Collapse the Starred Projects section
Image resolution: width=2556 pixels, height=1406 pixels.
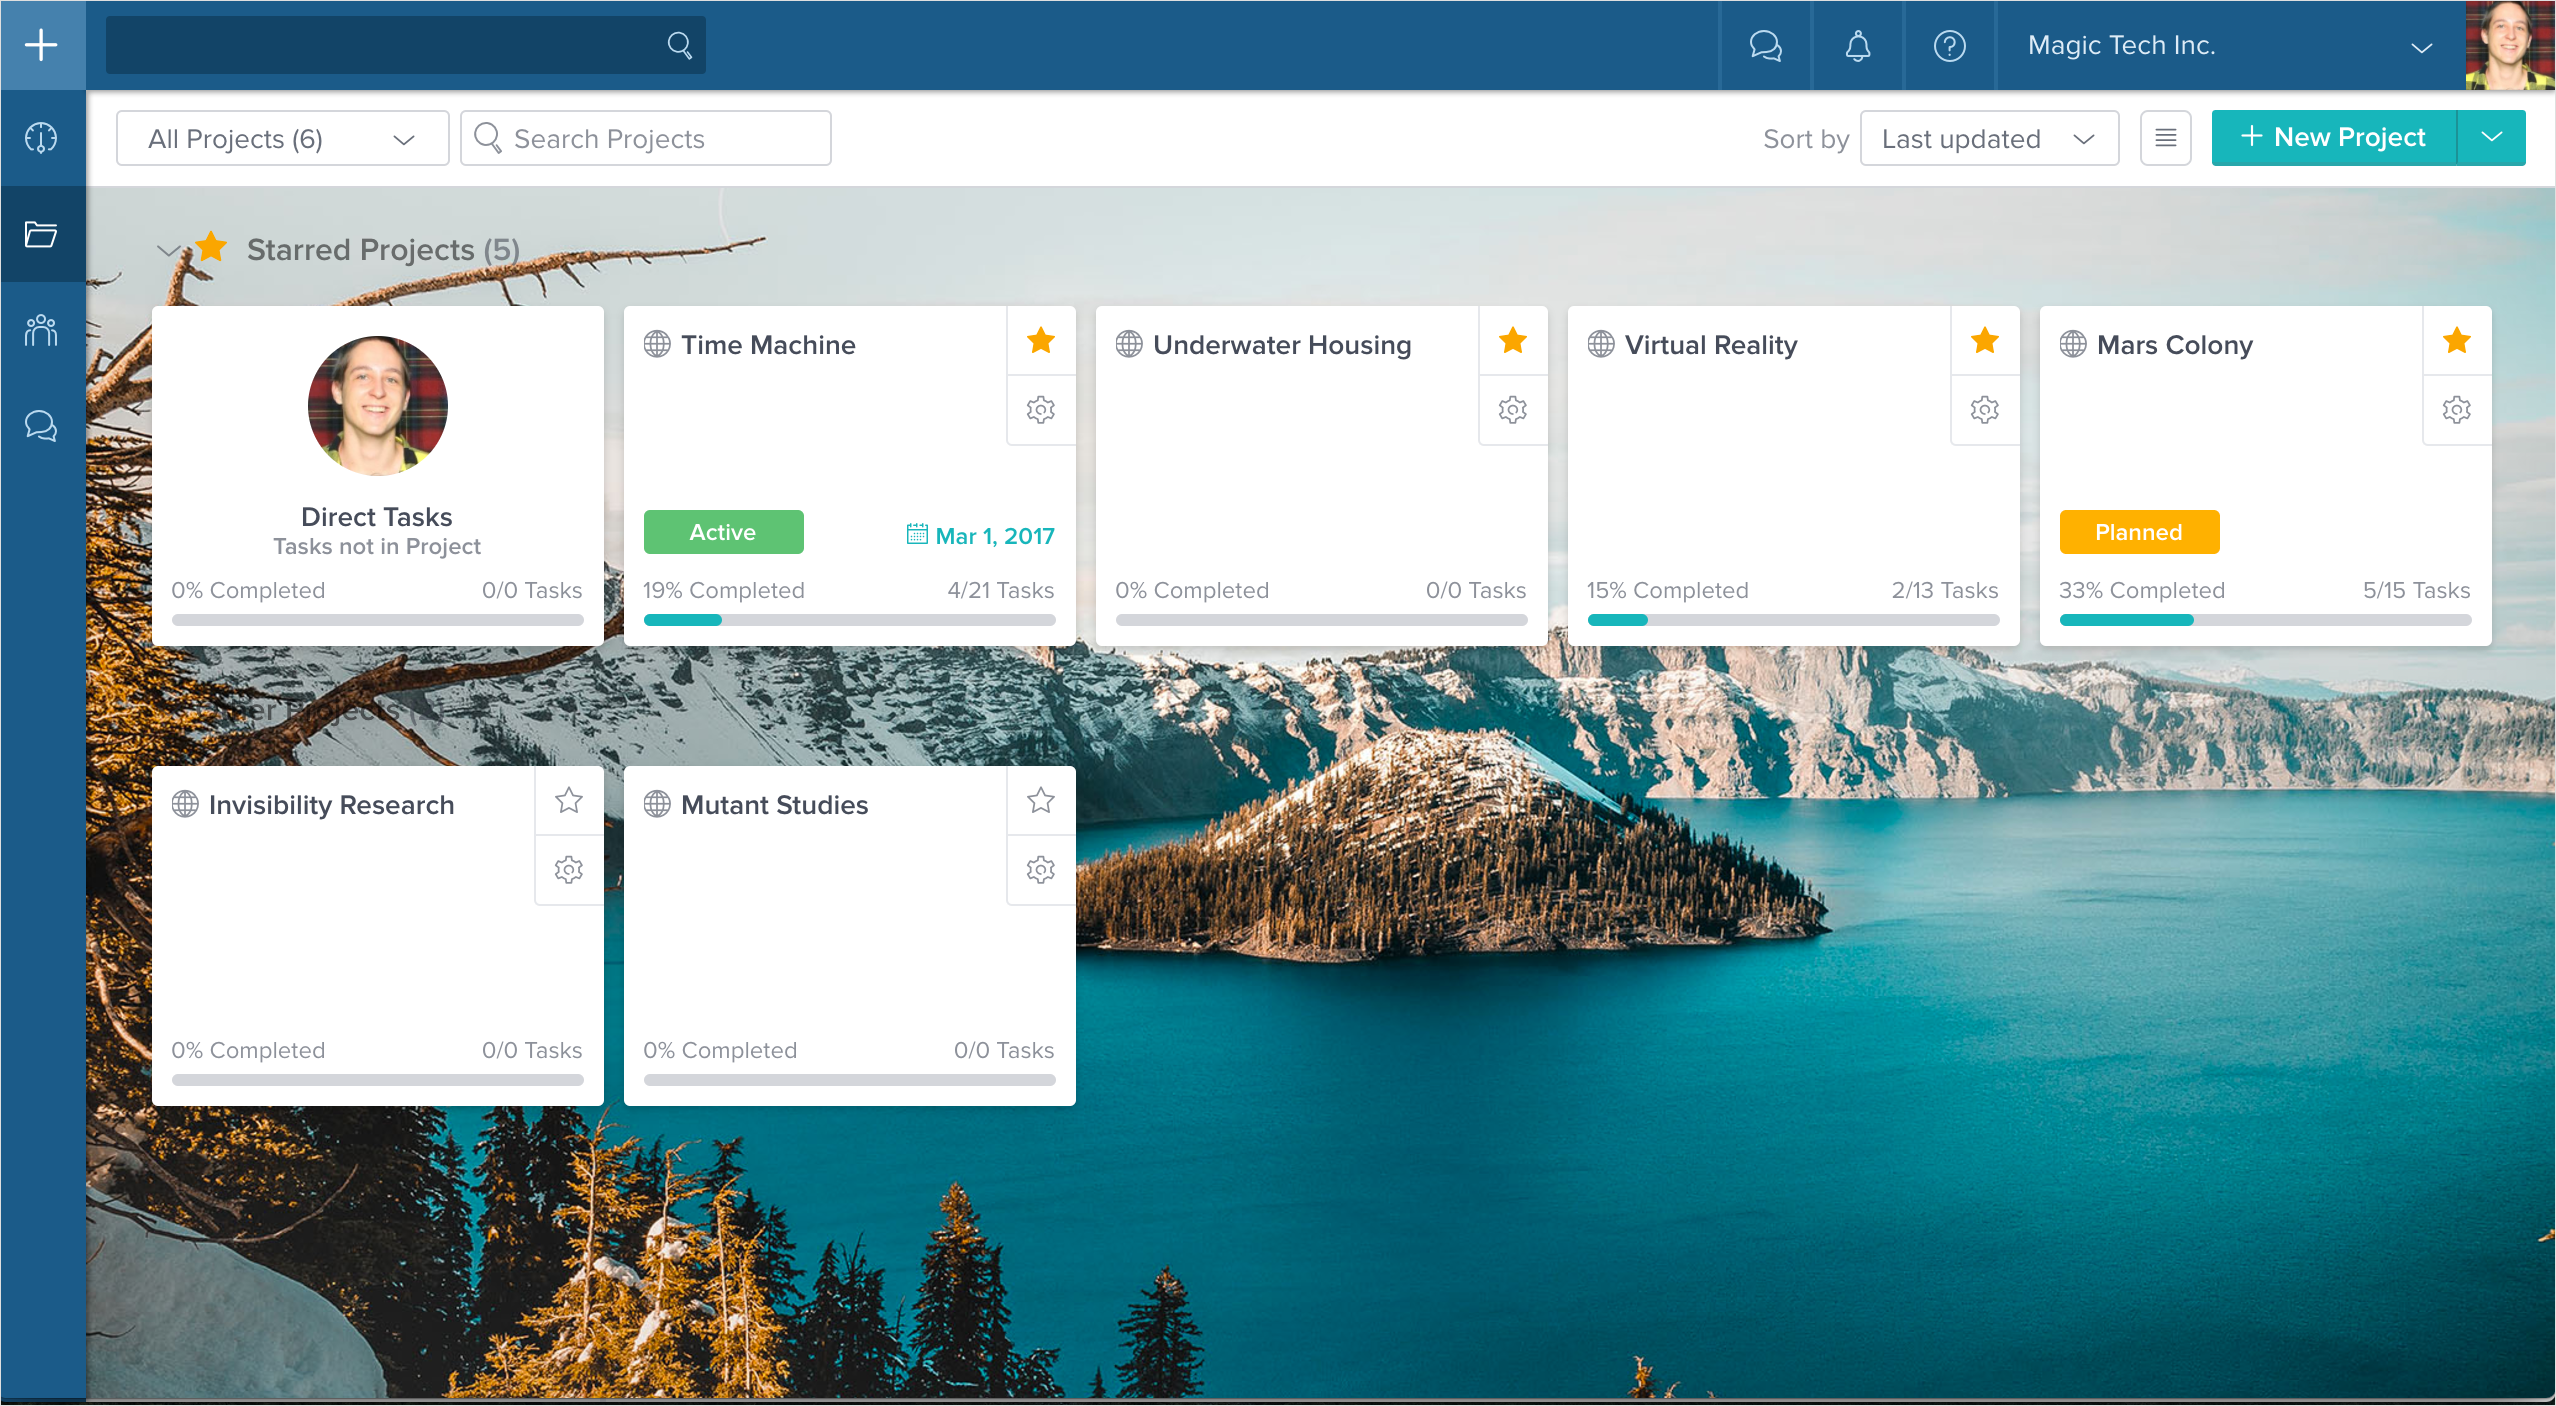[x=168, y=250]
